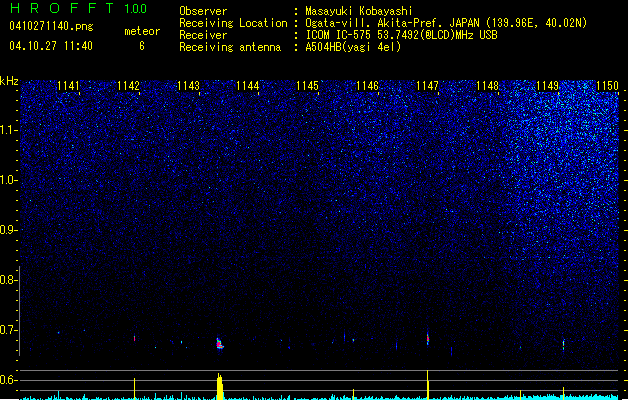Click the 1144 time marker
Image resolution: width=629 pixels, height=400 pixels.
coord(248,86)
